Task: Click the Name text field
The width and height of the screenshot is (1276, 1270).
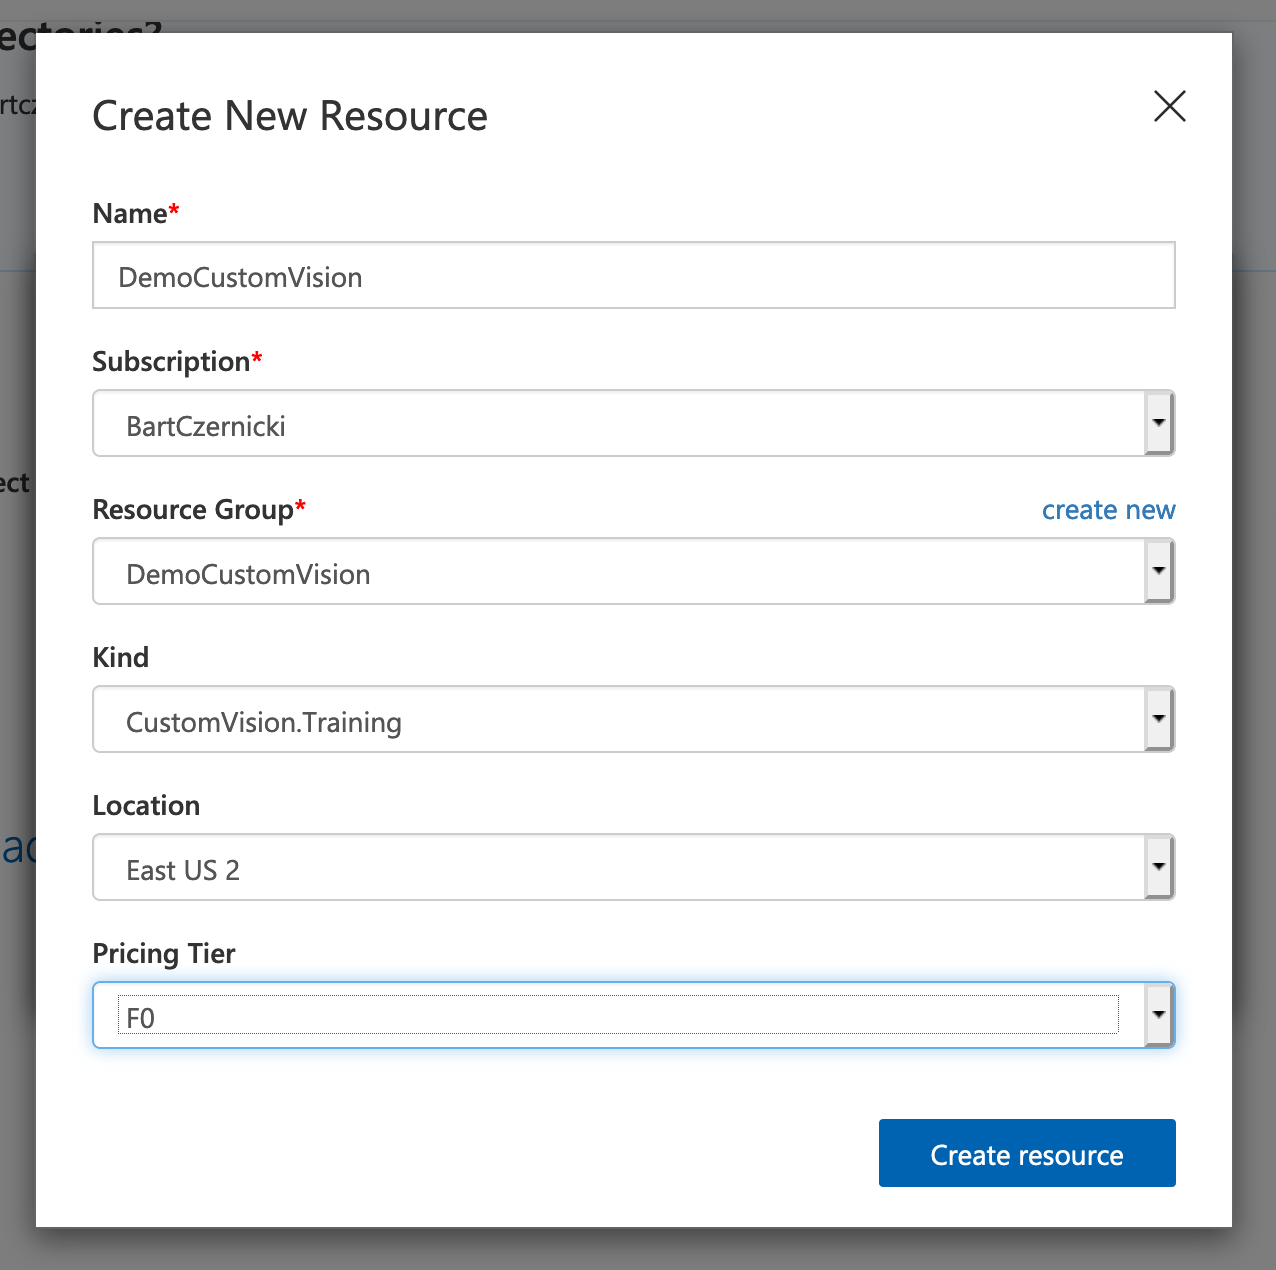Action: point(633,276)
